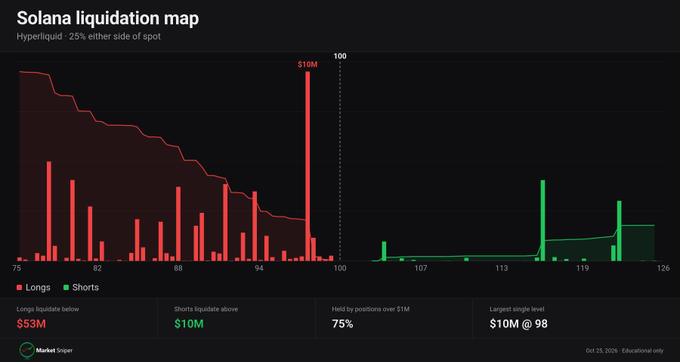Click the red Longs legend swatch
This screenshot has height=362, width=680.
[x=19, y=287]
